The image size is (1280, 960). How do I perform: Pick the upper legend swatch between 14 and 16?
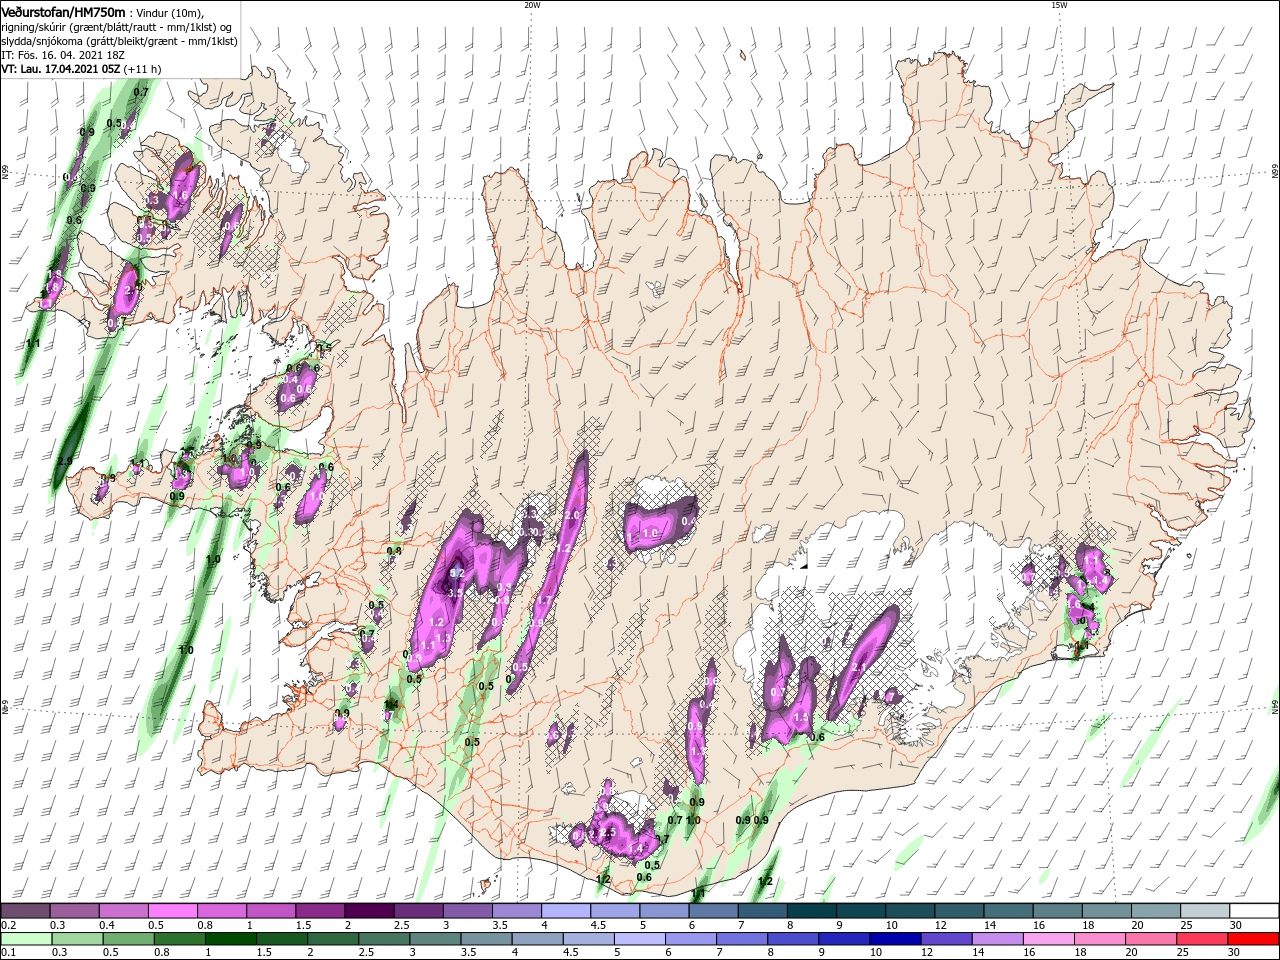[x=1007, y=911]
